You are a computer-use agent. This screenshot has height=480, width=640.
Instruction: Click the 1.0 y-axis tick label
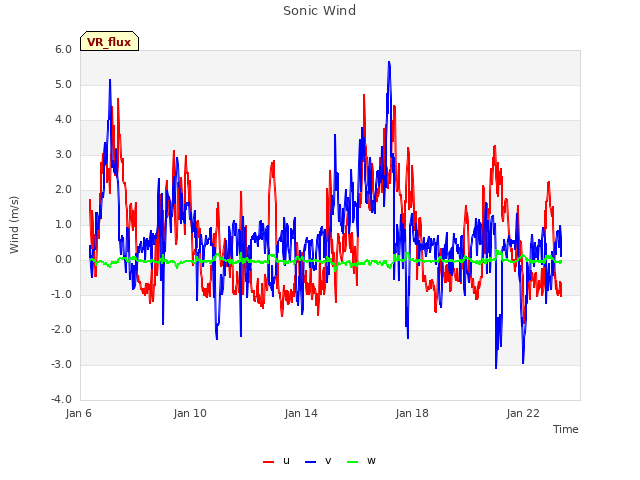(63, 224)
